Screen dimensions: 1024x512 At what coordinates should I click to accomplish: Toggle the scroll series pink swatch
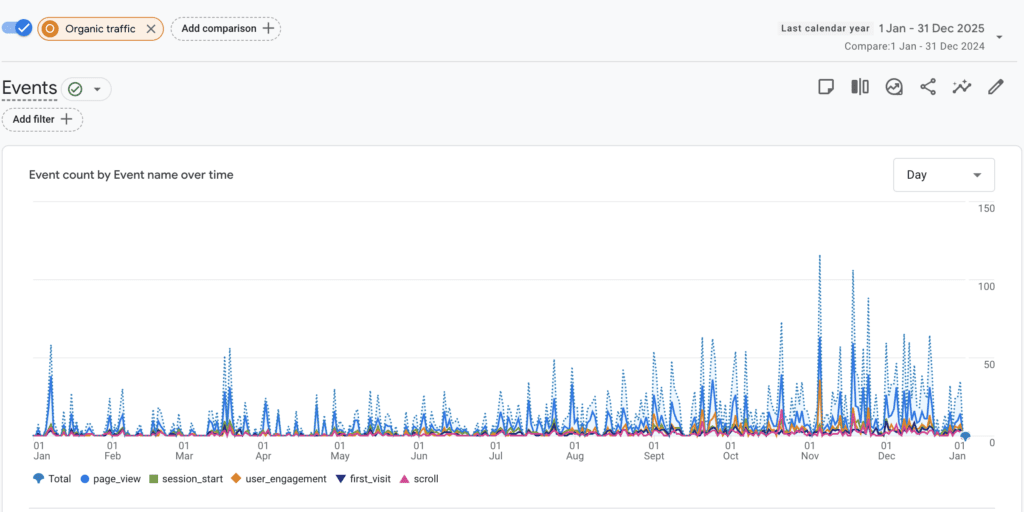[405, 479]
